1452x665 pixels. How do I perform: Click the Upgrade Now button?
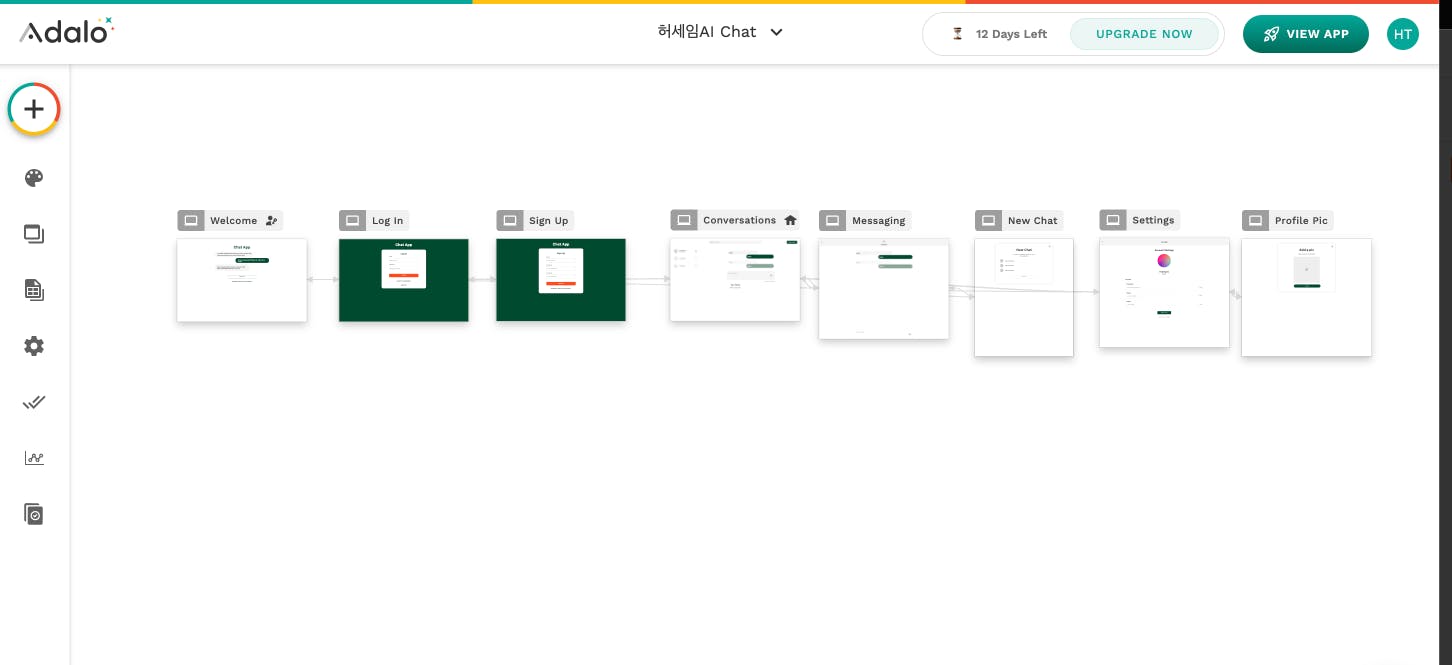pos(1144,34)
